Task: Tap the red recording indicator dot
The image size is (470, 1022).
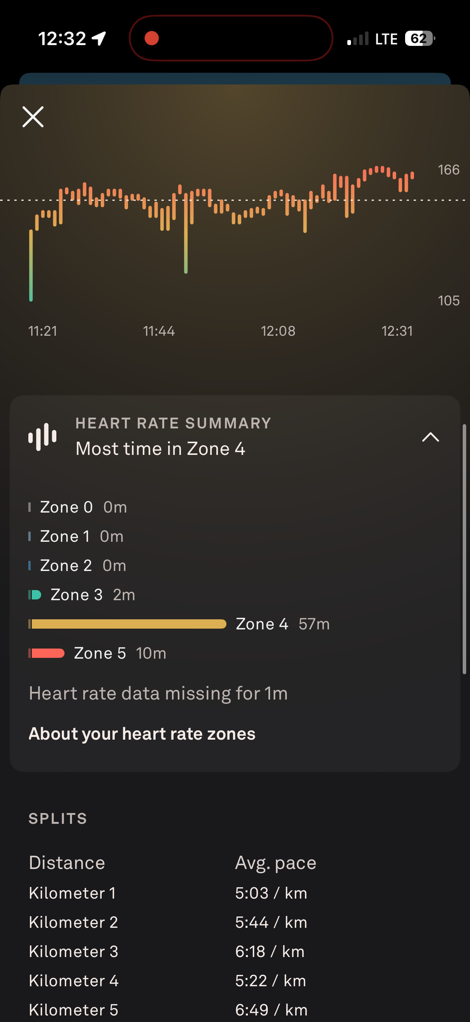Action: [x=151, y=38]
